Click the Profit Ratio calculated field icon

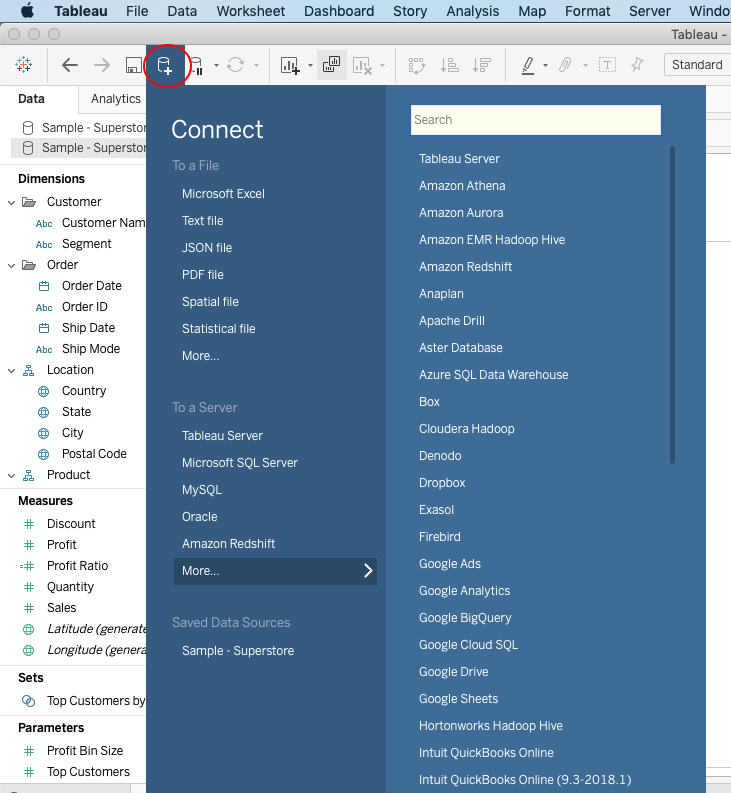(27, 566)
